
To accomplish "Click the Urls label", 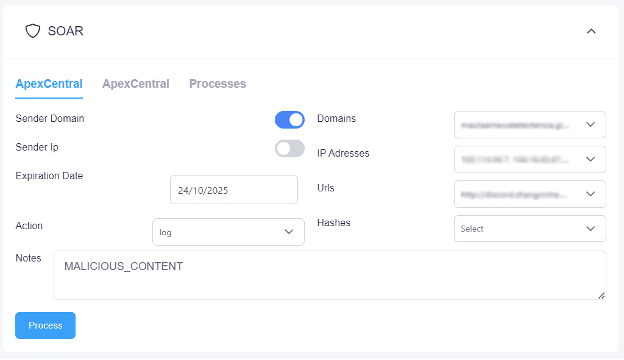I will pyautogui.click(x=326, y=188).
